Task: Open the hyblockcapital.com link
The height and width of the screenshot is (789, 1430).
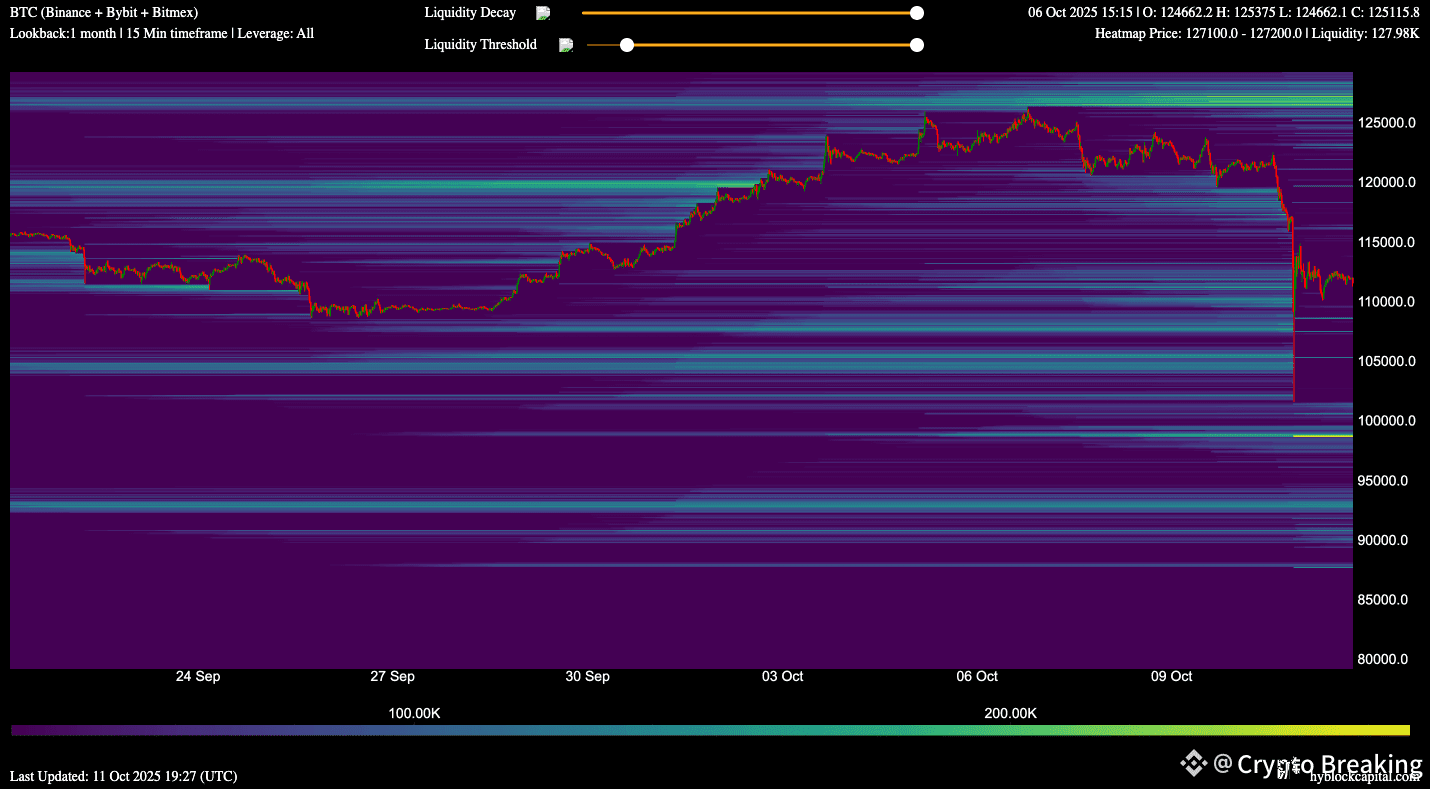Action: [1364, 776]
